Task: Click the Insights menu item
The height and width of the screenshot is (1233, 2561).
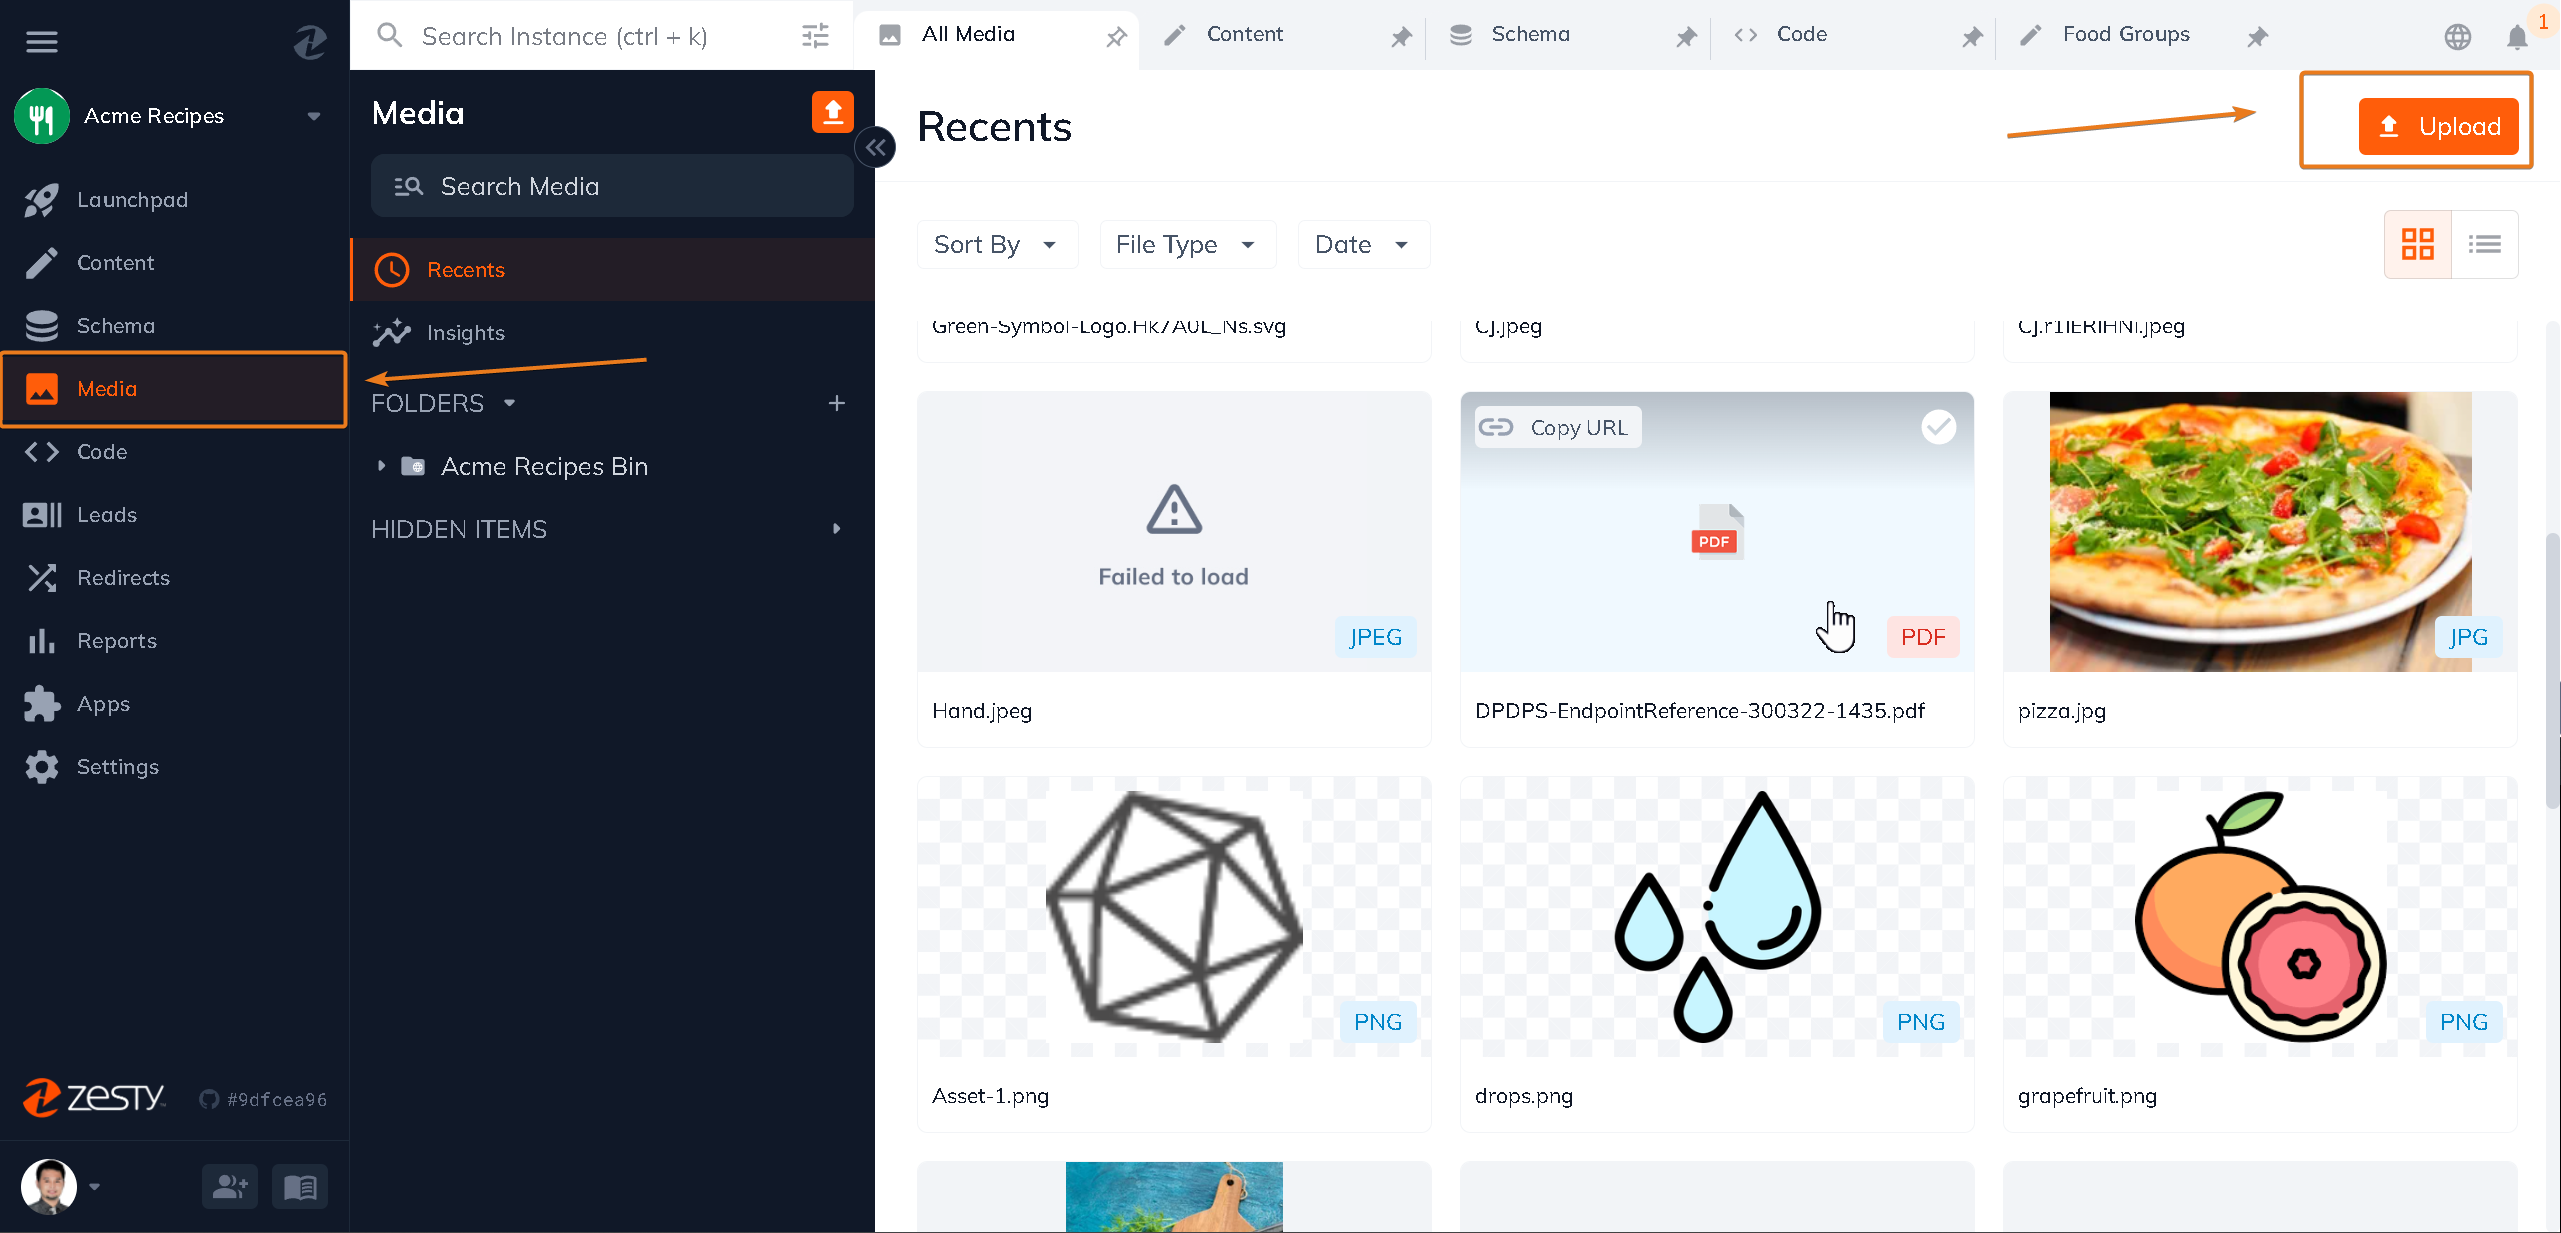Action: pos(465,333)
